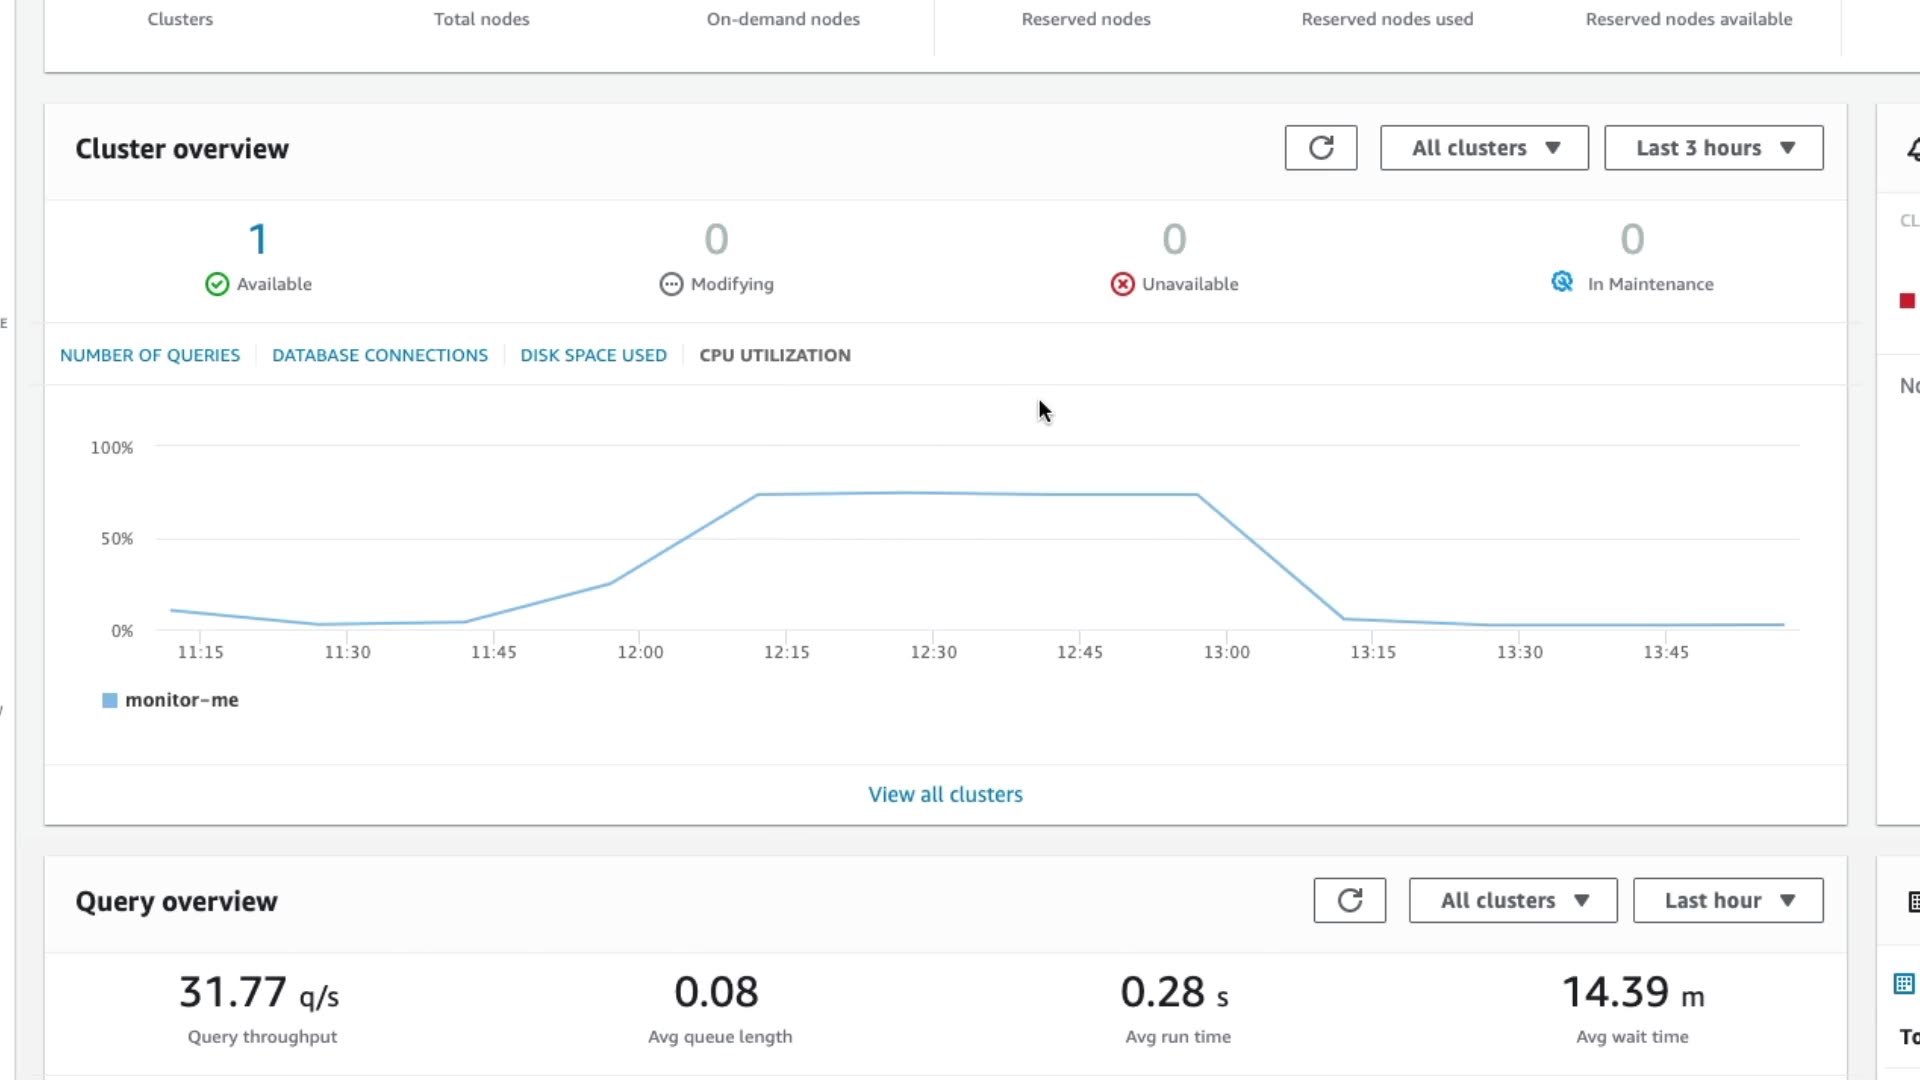Switch to Number of Queries tab
The height and width of the screenshot is (1080, 1920).
click(x=150, y=355)
